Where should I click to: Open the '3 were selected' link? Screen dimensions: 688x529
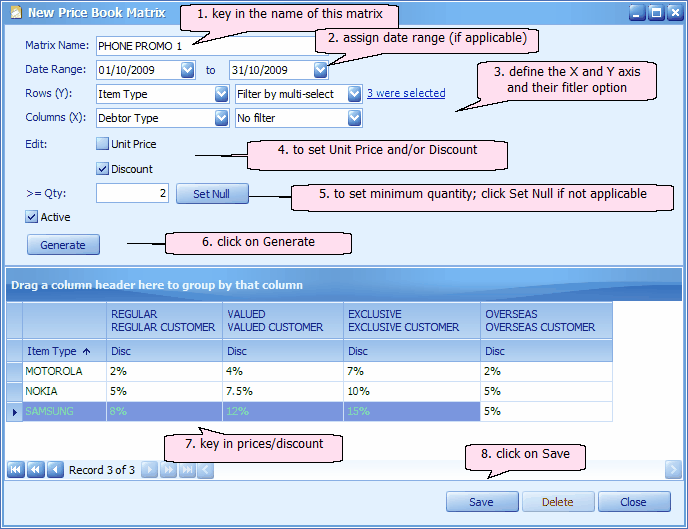click(405, 94)
